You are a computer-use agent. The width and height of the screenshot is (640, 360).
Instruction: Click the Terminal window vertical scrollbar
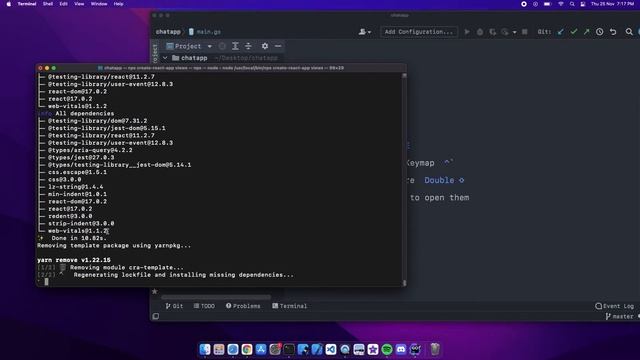404,179
